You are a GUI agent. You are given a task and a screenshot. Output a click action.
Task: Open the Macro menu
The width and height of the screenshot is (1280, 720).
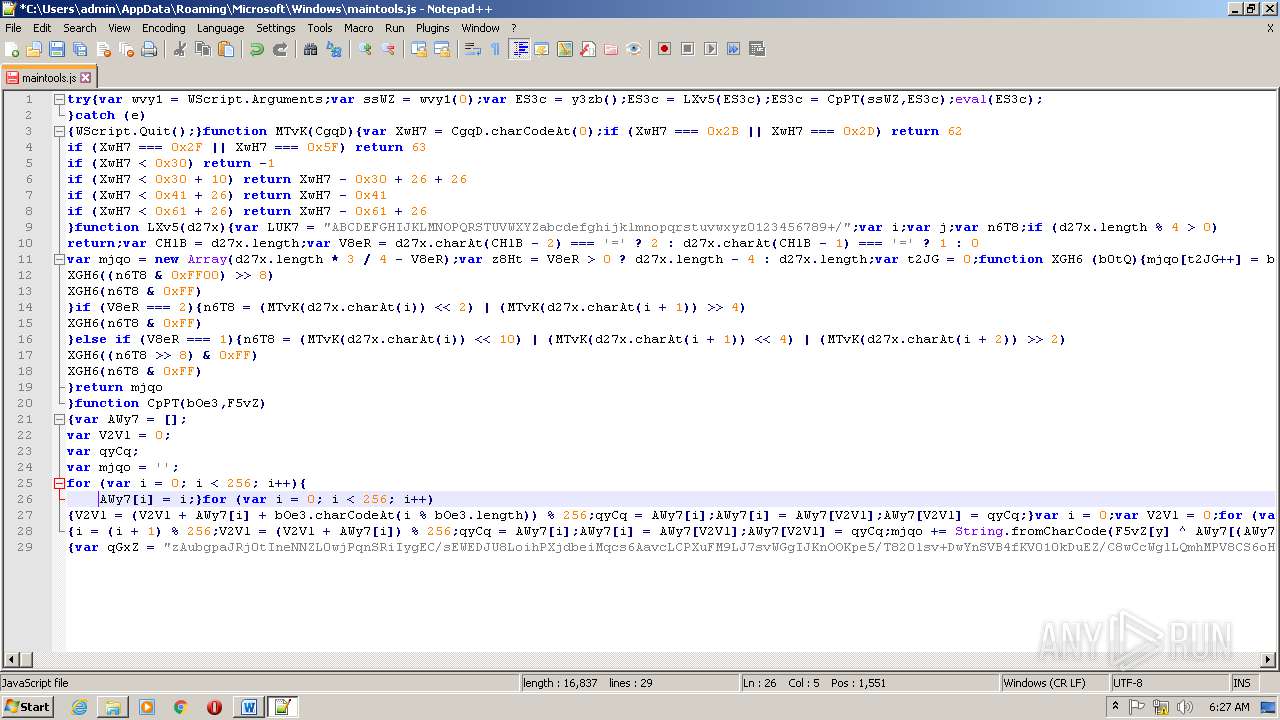tap(359, 28)
